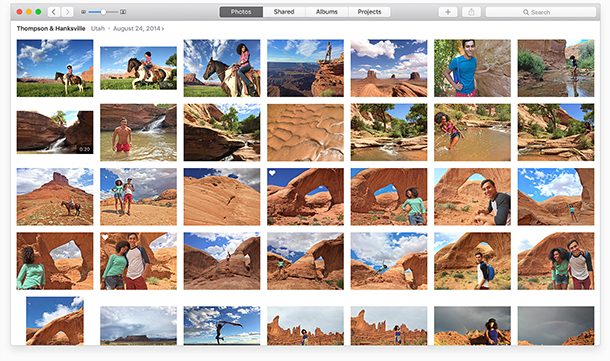Open the man sitting by arch selfie photo

tap(472, 197)
